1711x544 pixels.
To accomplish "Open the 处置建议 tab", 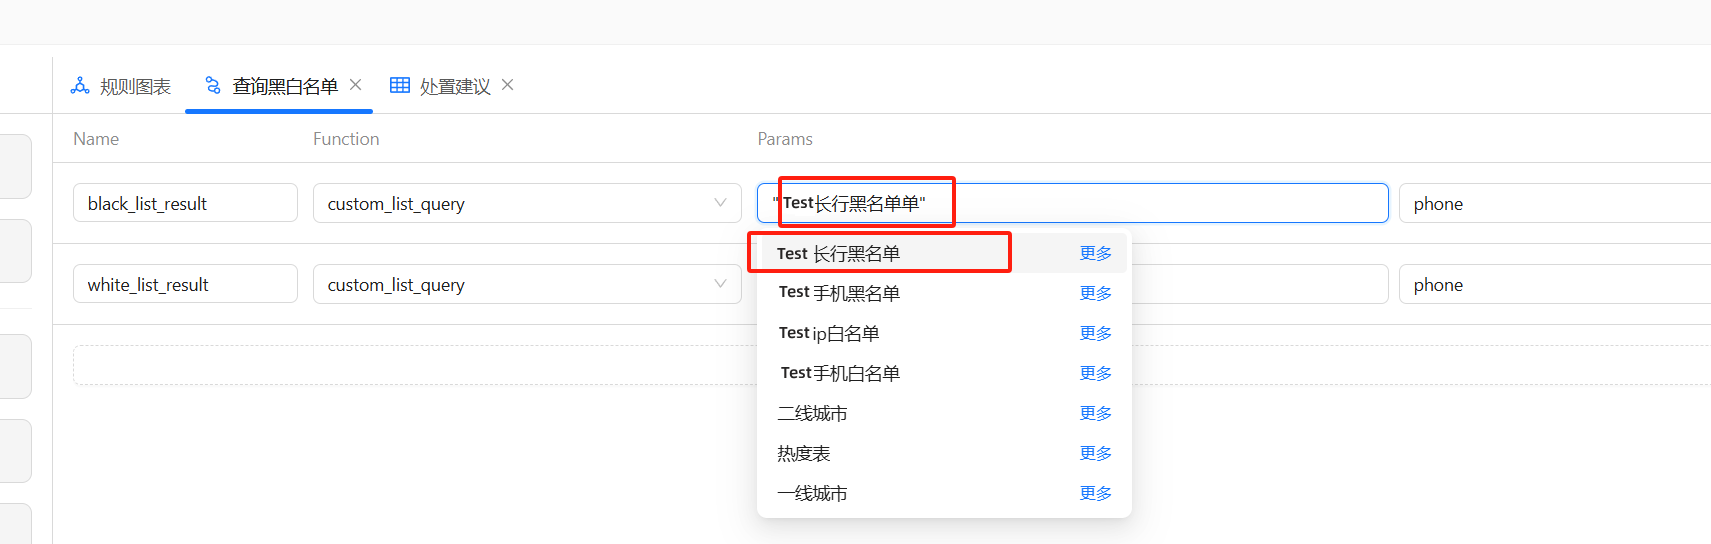I will (x=455, y=87).
